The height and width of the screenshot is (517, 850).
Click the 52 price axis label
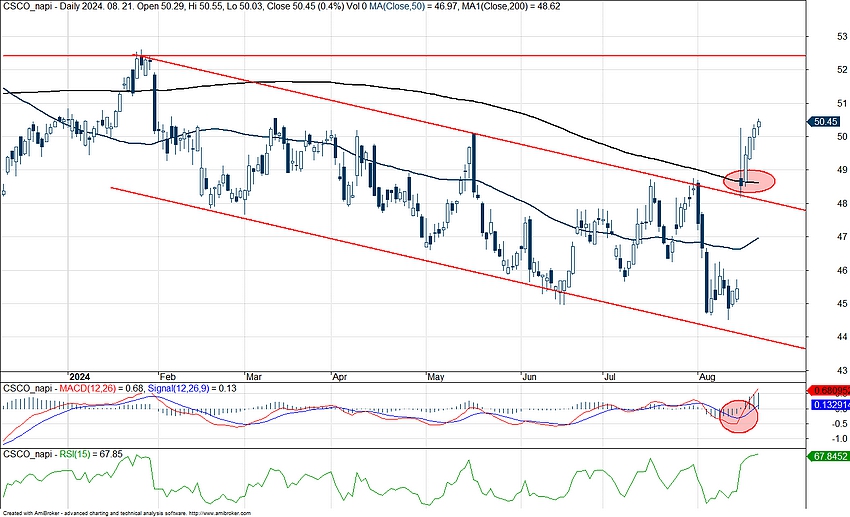click(x=842, y=70)
